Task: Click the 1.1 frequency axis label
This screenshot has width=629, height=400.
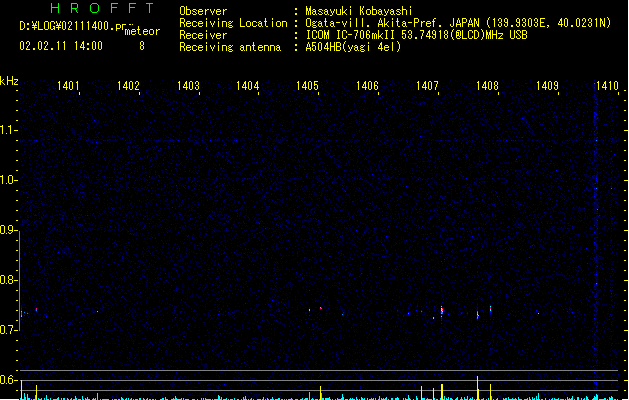Action: click(8, 130)
